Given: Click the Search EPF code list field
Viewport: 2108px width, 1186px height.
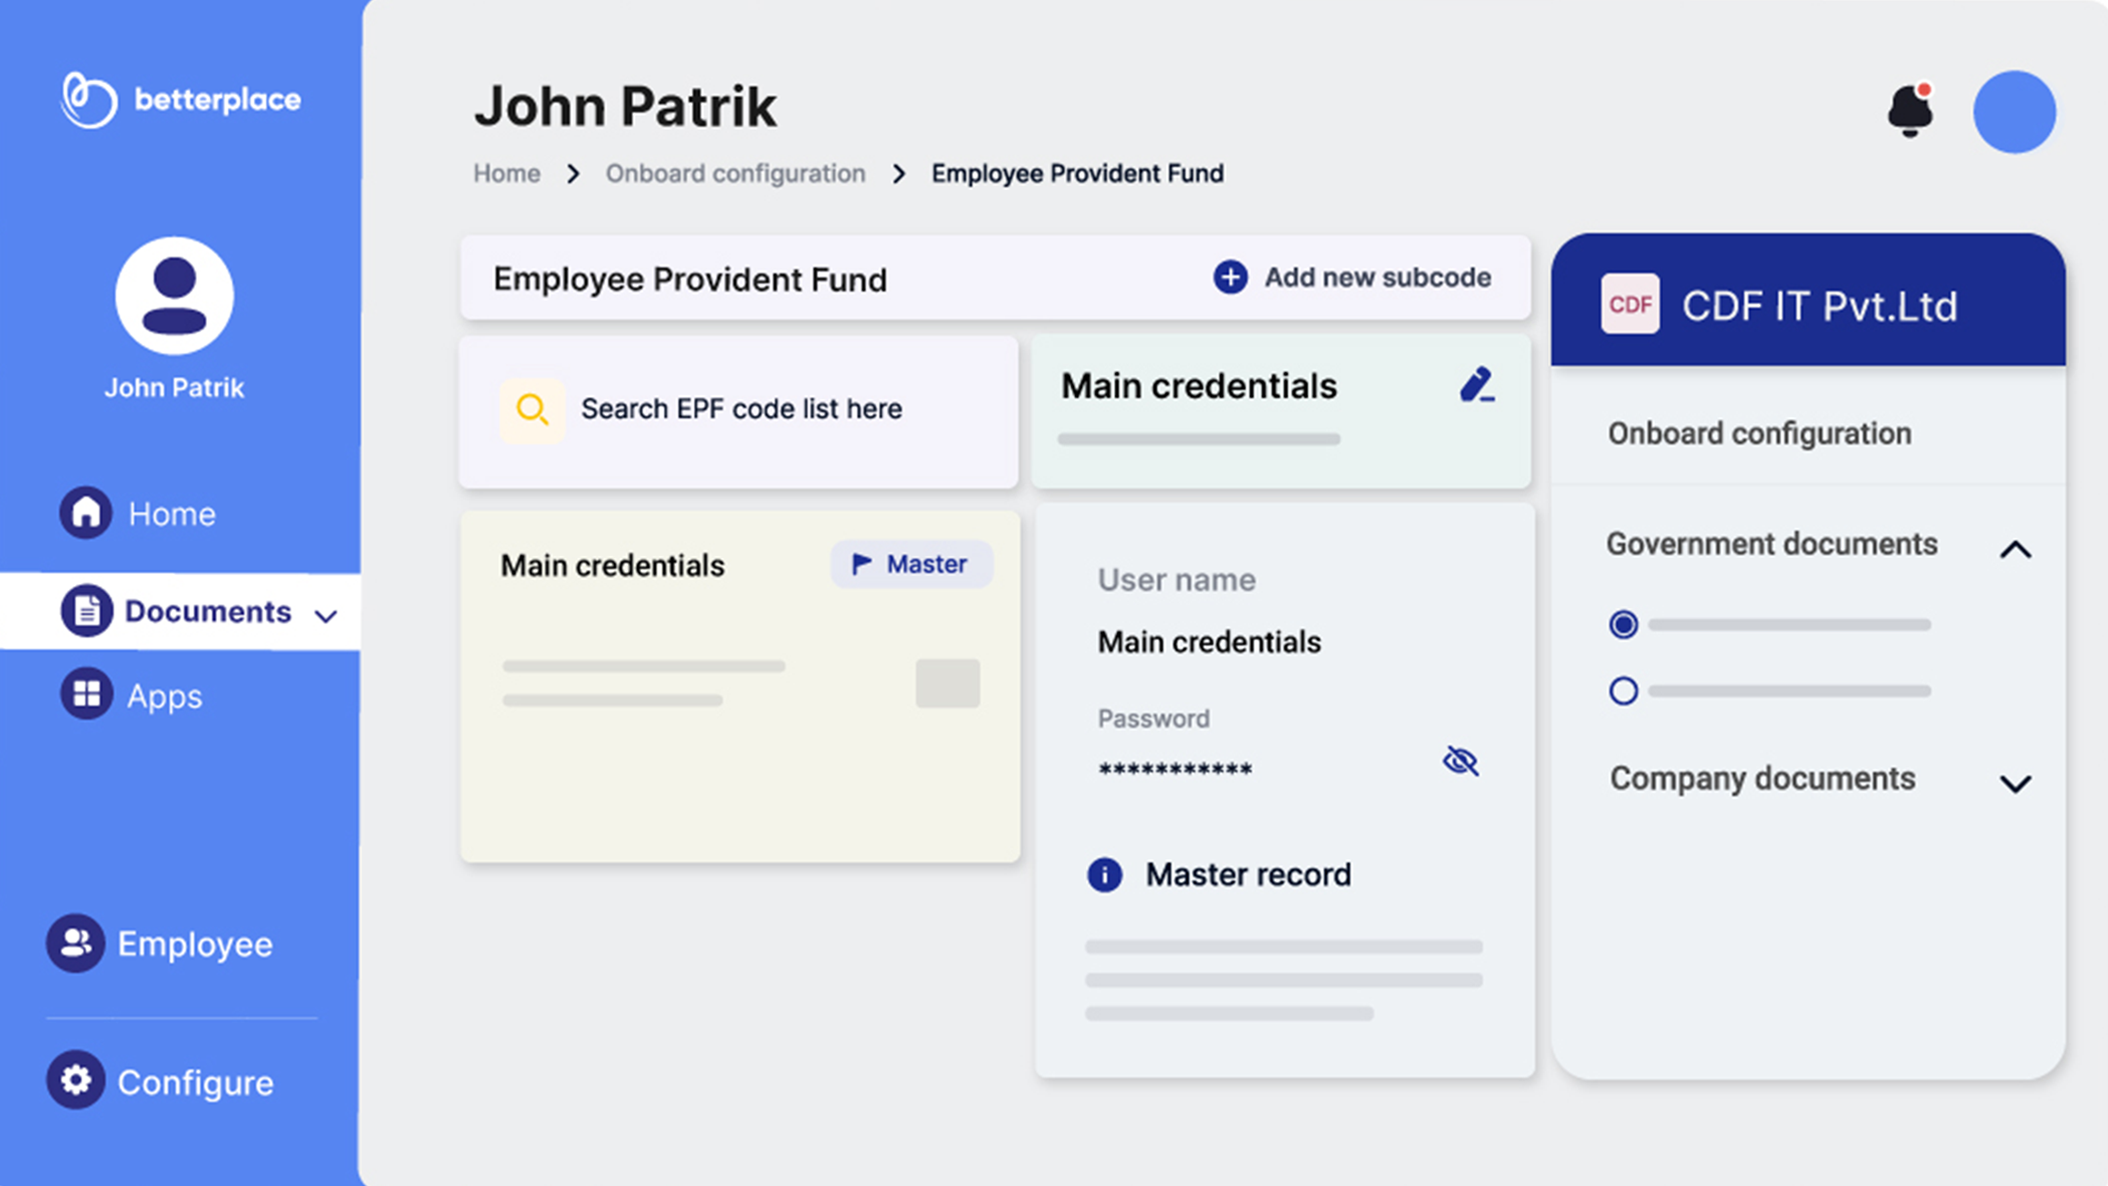Looking at the screenshot, I should tap(741, 409).
